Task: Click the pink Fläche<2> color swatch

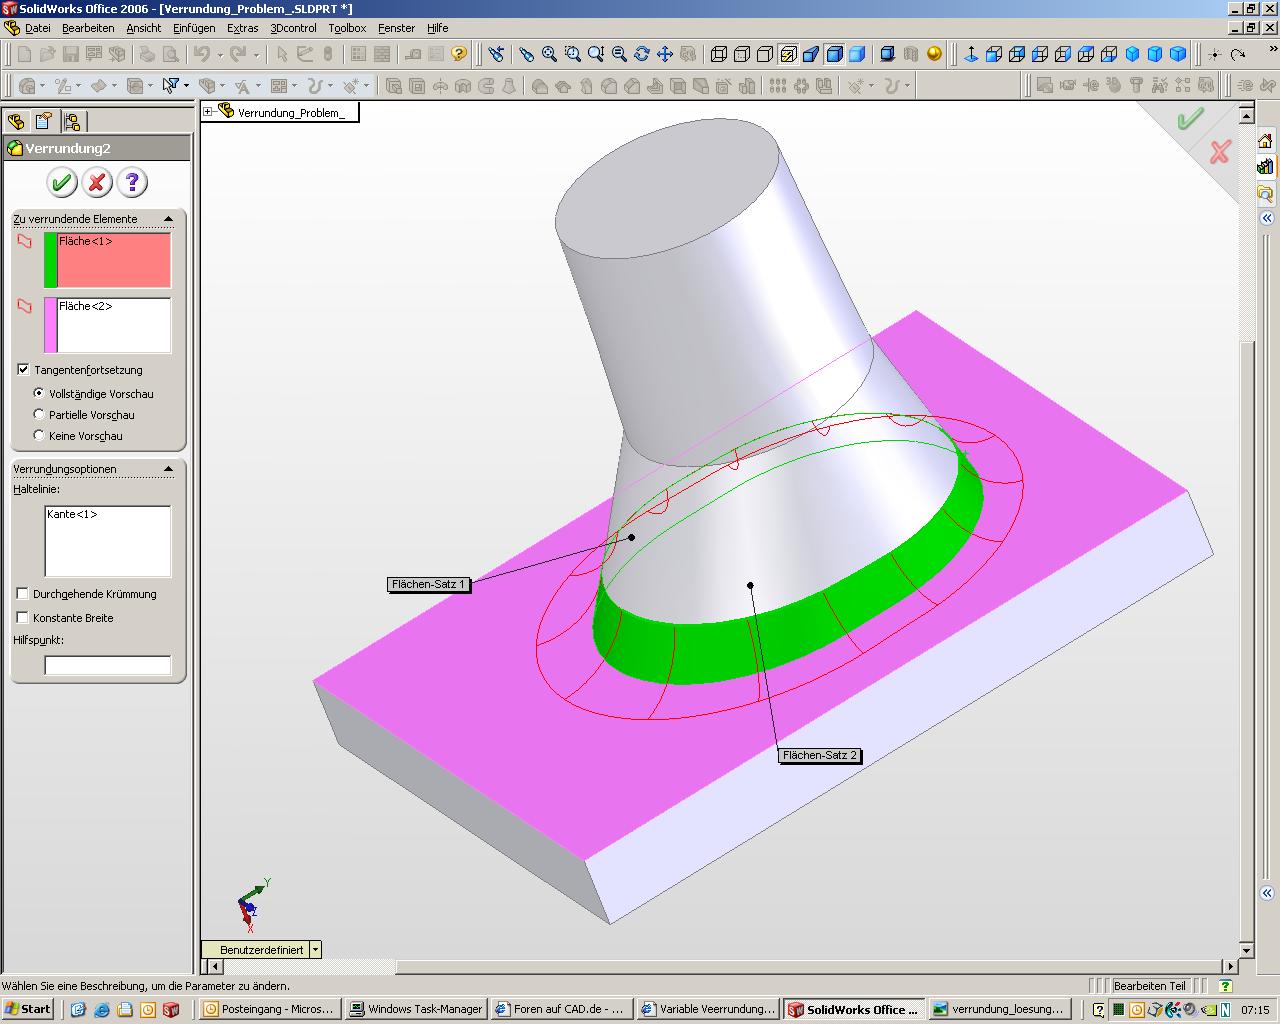Action: click(50, 325)
